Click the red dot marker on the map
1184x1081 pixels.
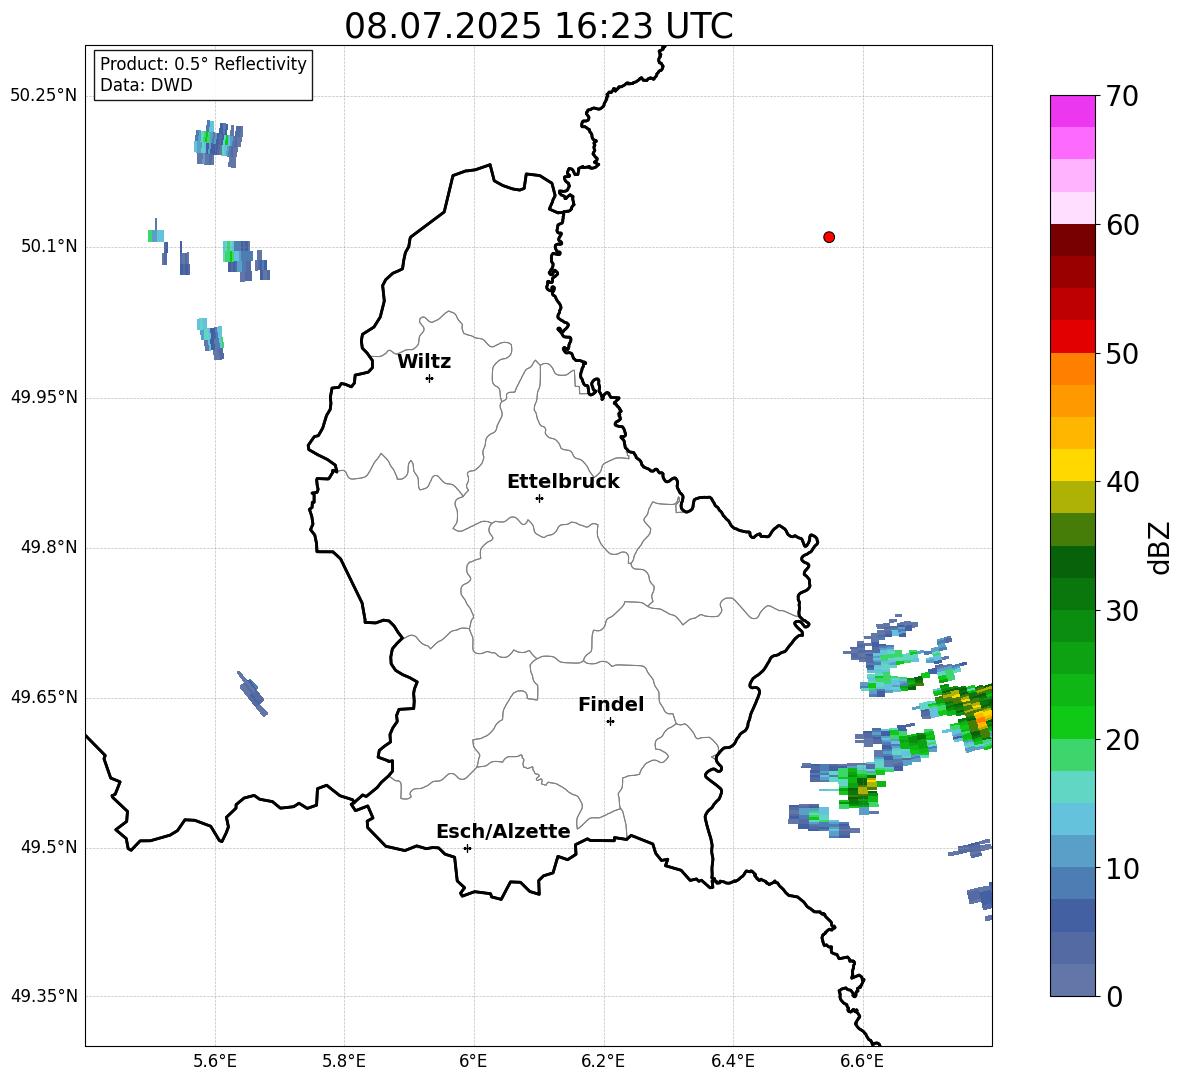[828, 237]
